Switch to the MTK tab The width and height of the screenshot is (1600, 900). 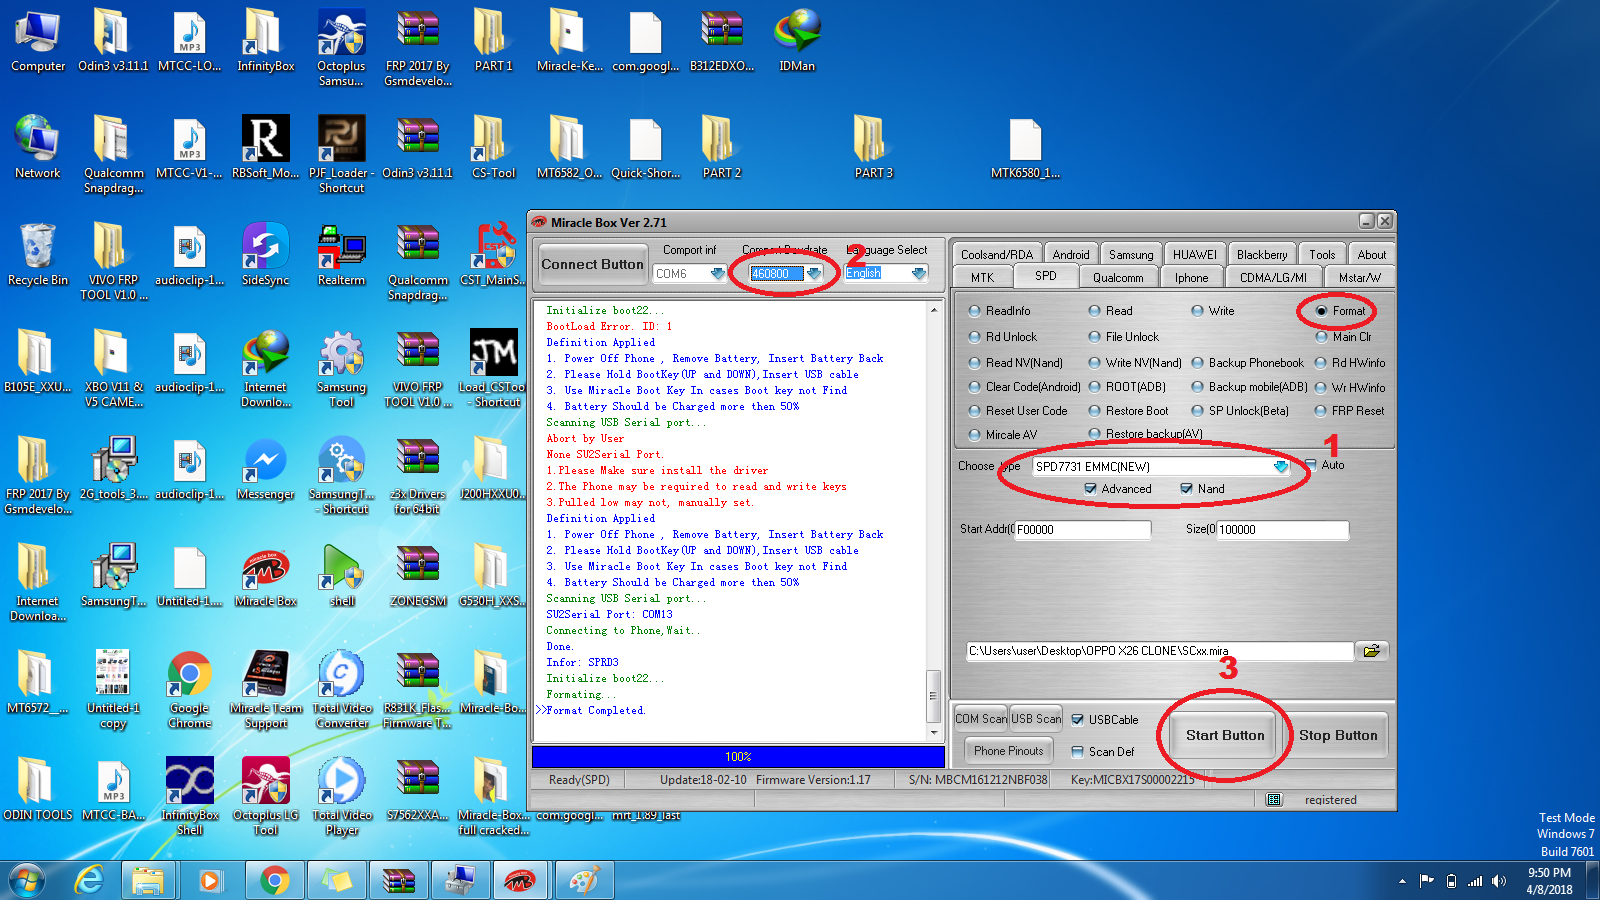coord(983,278)
